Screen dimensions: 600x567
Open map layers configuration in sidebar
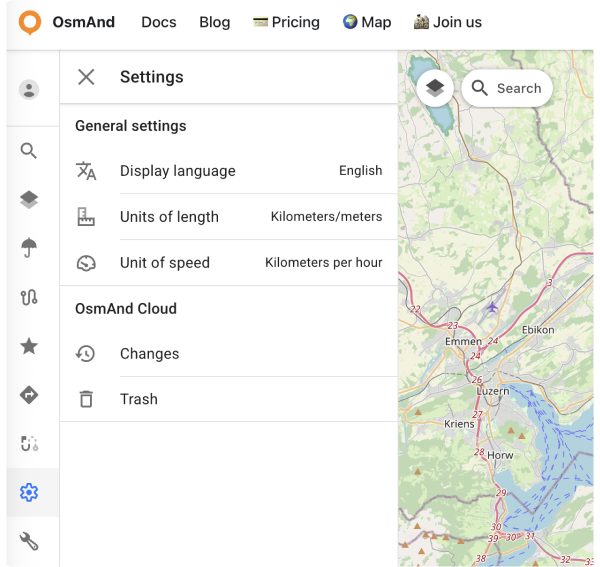(x=29, y=200)
